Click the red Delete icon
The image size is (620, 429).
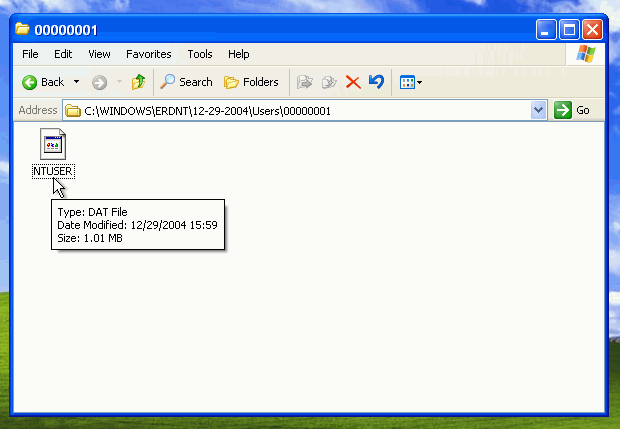(353, 82)
